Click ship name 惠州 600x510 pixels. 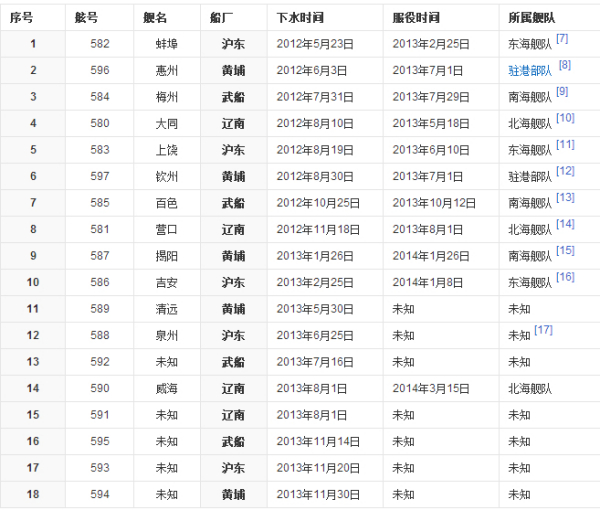(166, 70)
